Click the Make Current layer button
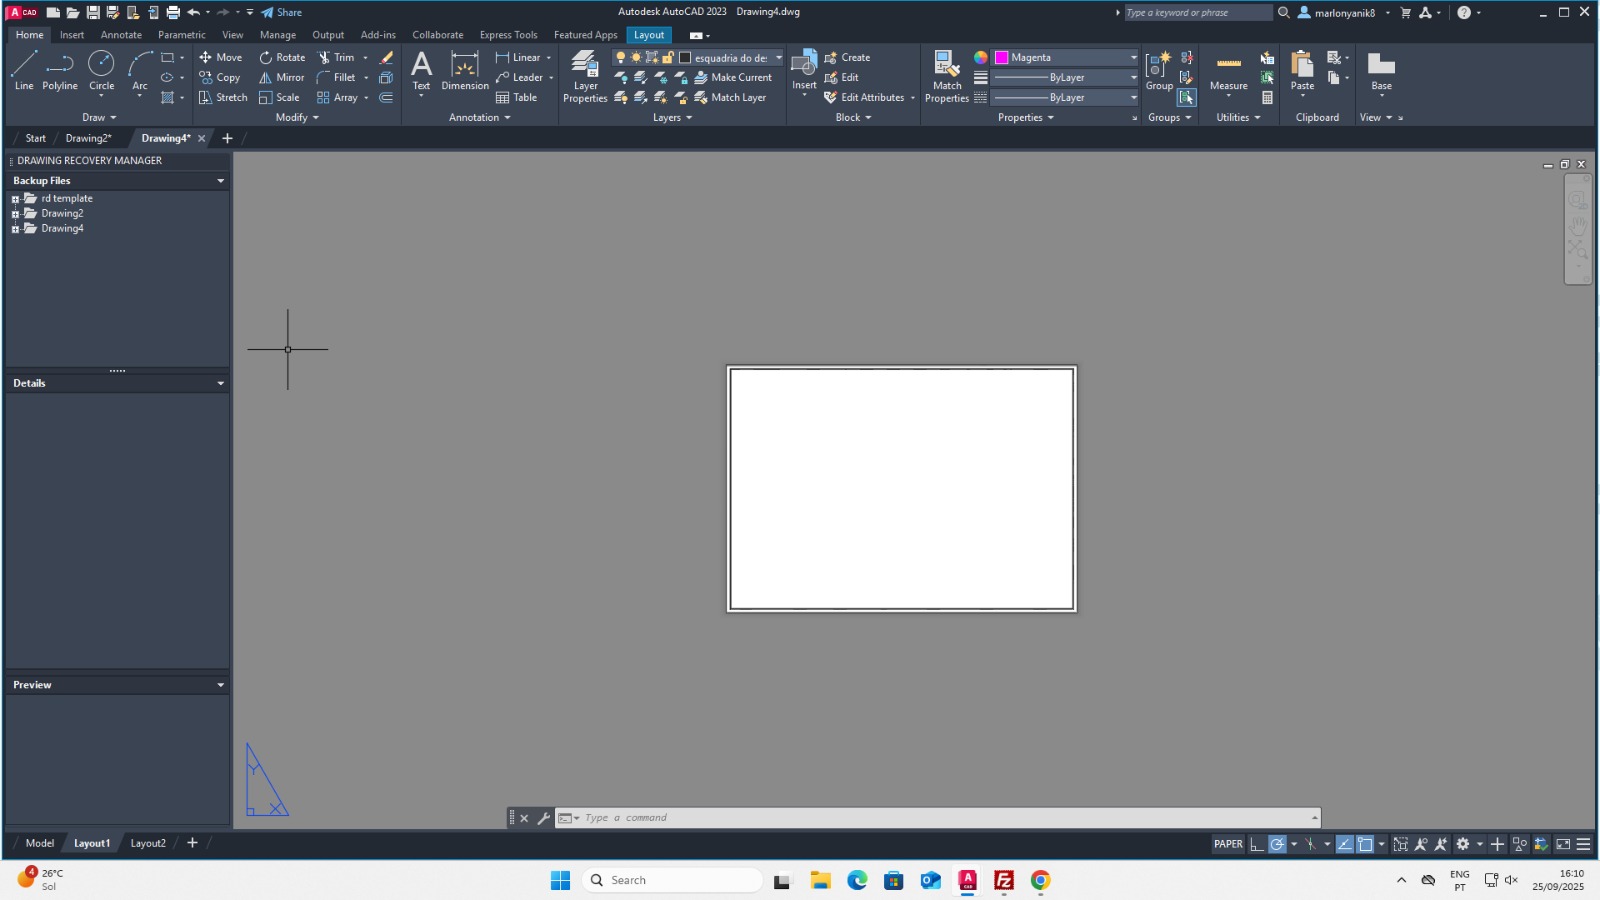 pos(733,78)
